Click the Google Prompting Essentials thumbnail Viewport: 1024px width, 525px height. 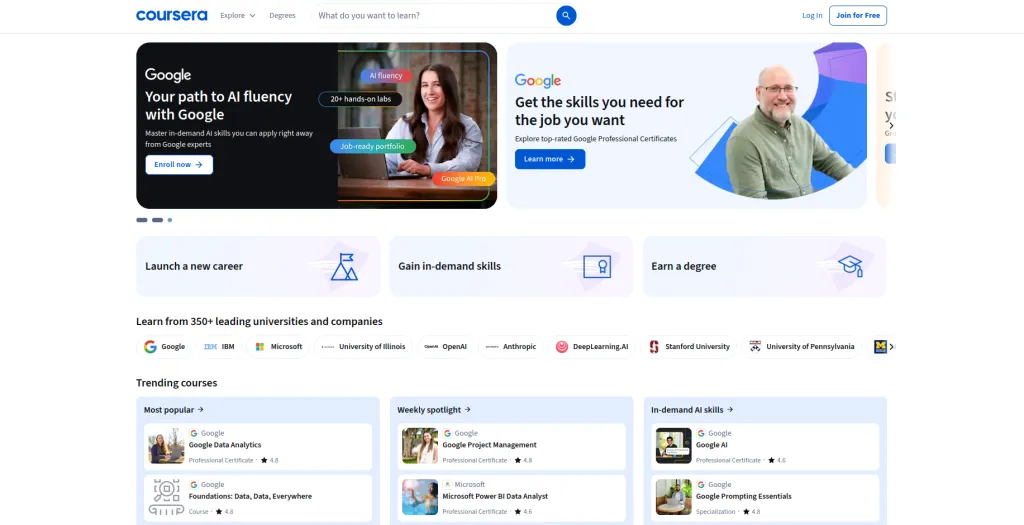(x=673, y=497)
